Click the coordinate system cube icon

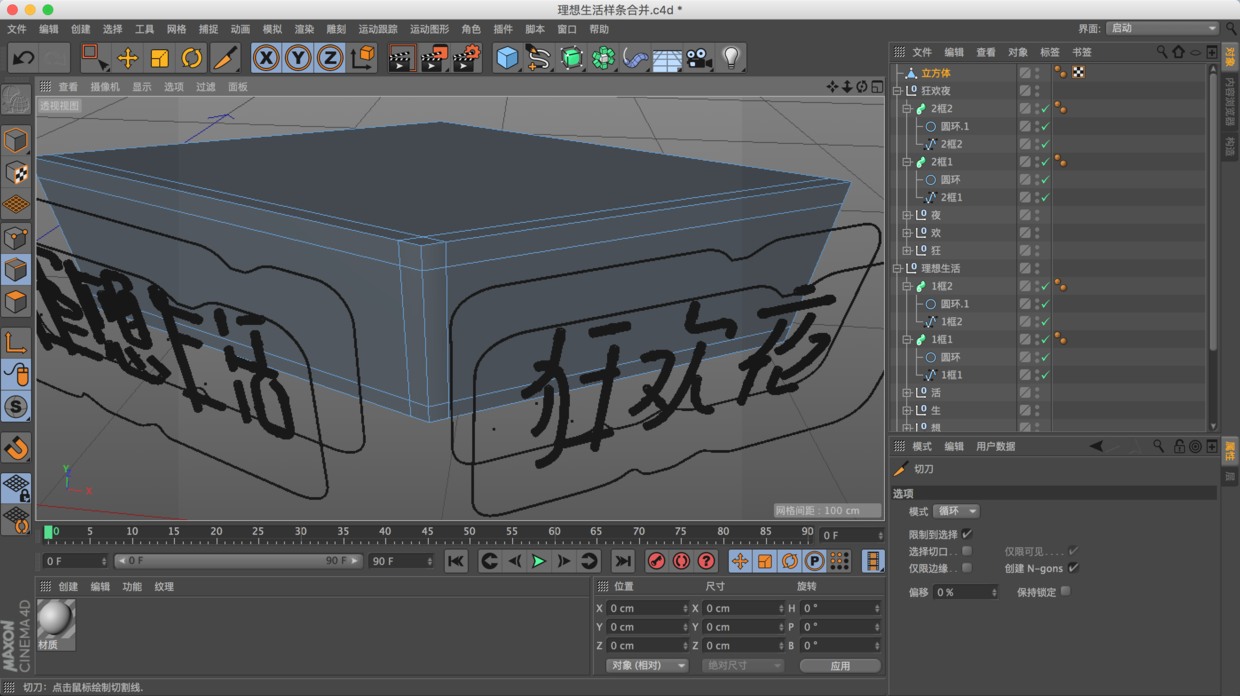tap(363, 58)
